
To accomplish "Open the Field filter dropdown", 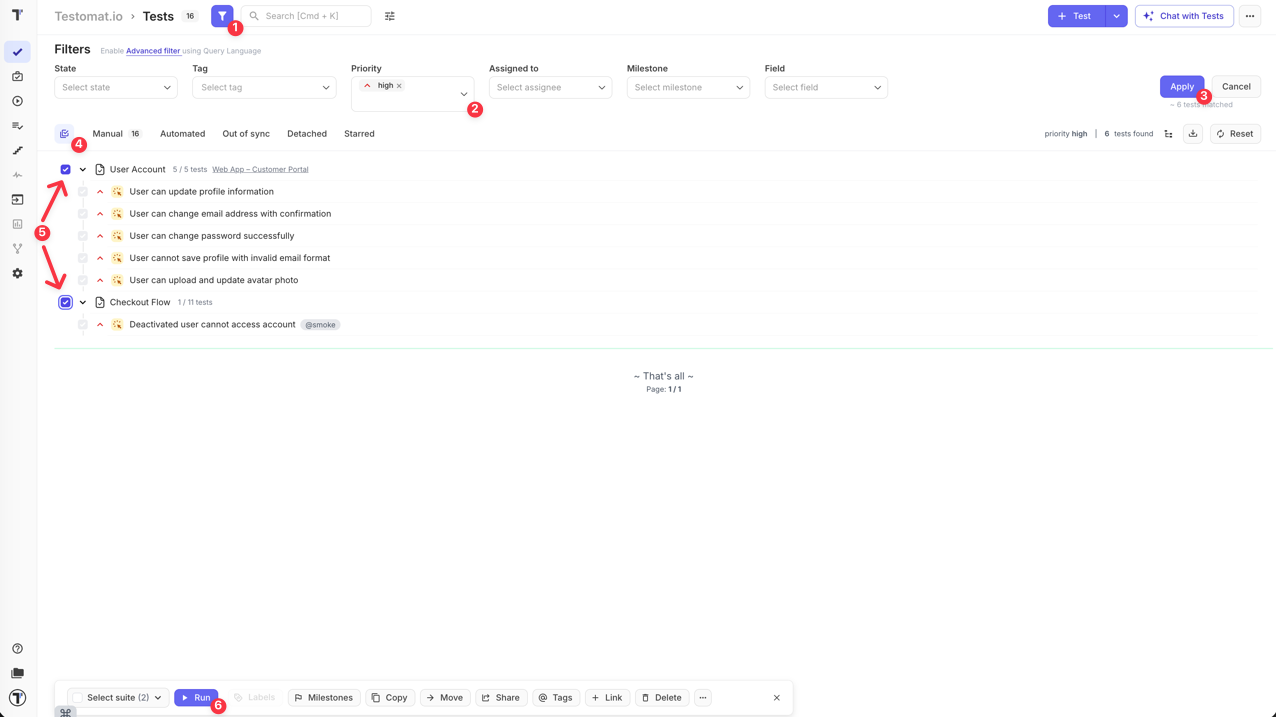I will [x=826, y=88].
